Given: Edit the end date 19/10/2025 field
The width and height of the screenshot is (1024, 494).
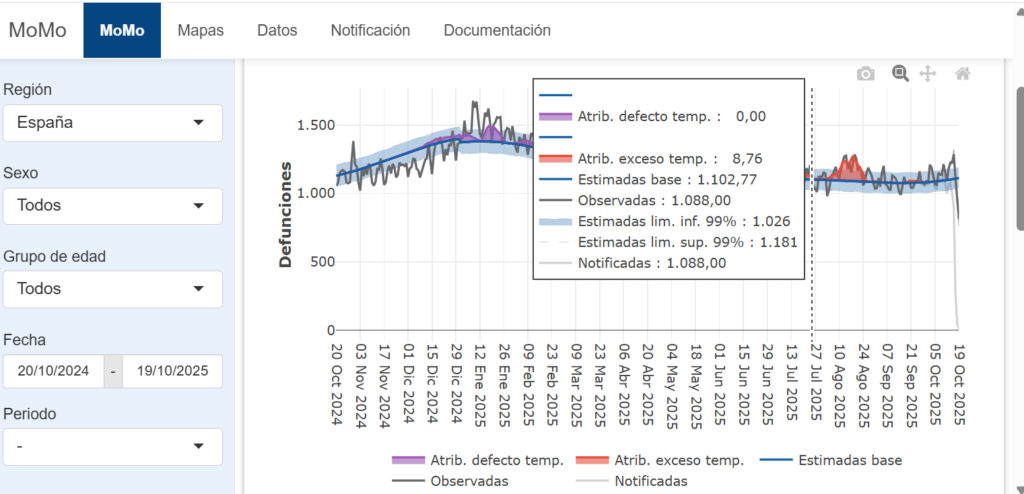Looking at the screenshot, I should [172, 371].
